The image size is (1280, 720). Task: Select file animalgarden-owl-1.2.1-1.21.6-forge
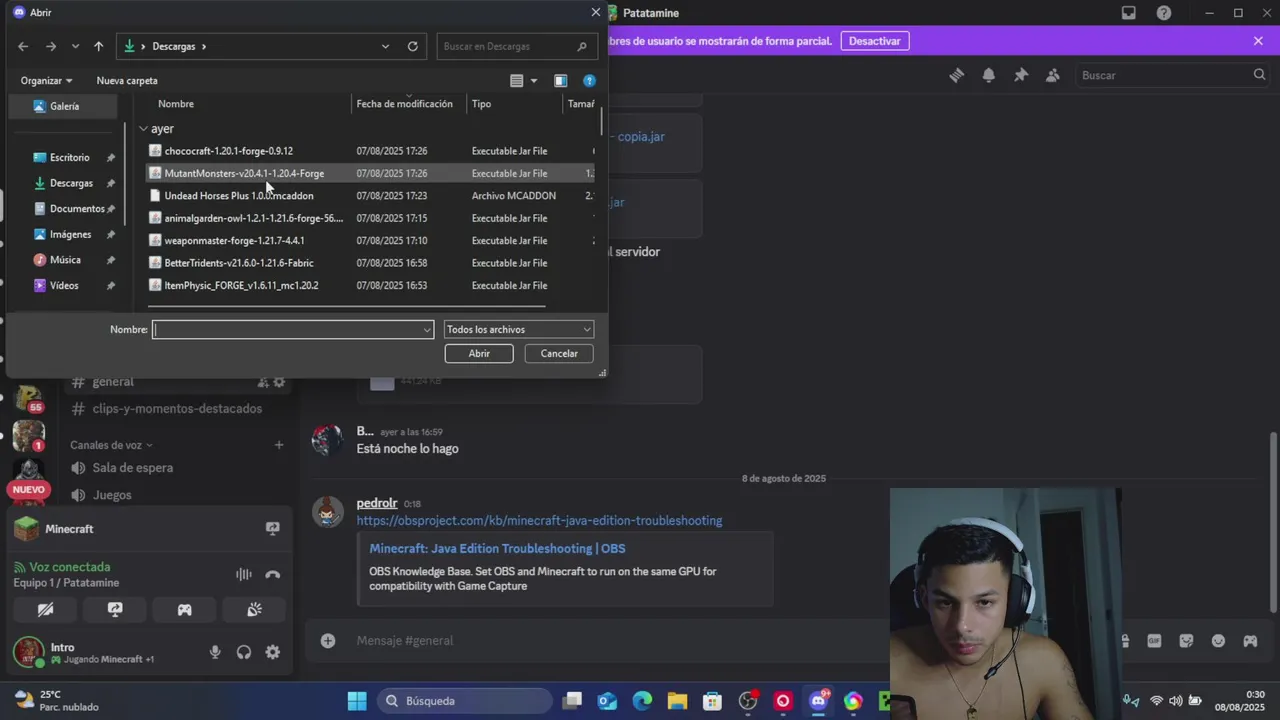pos(253,218)
